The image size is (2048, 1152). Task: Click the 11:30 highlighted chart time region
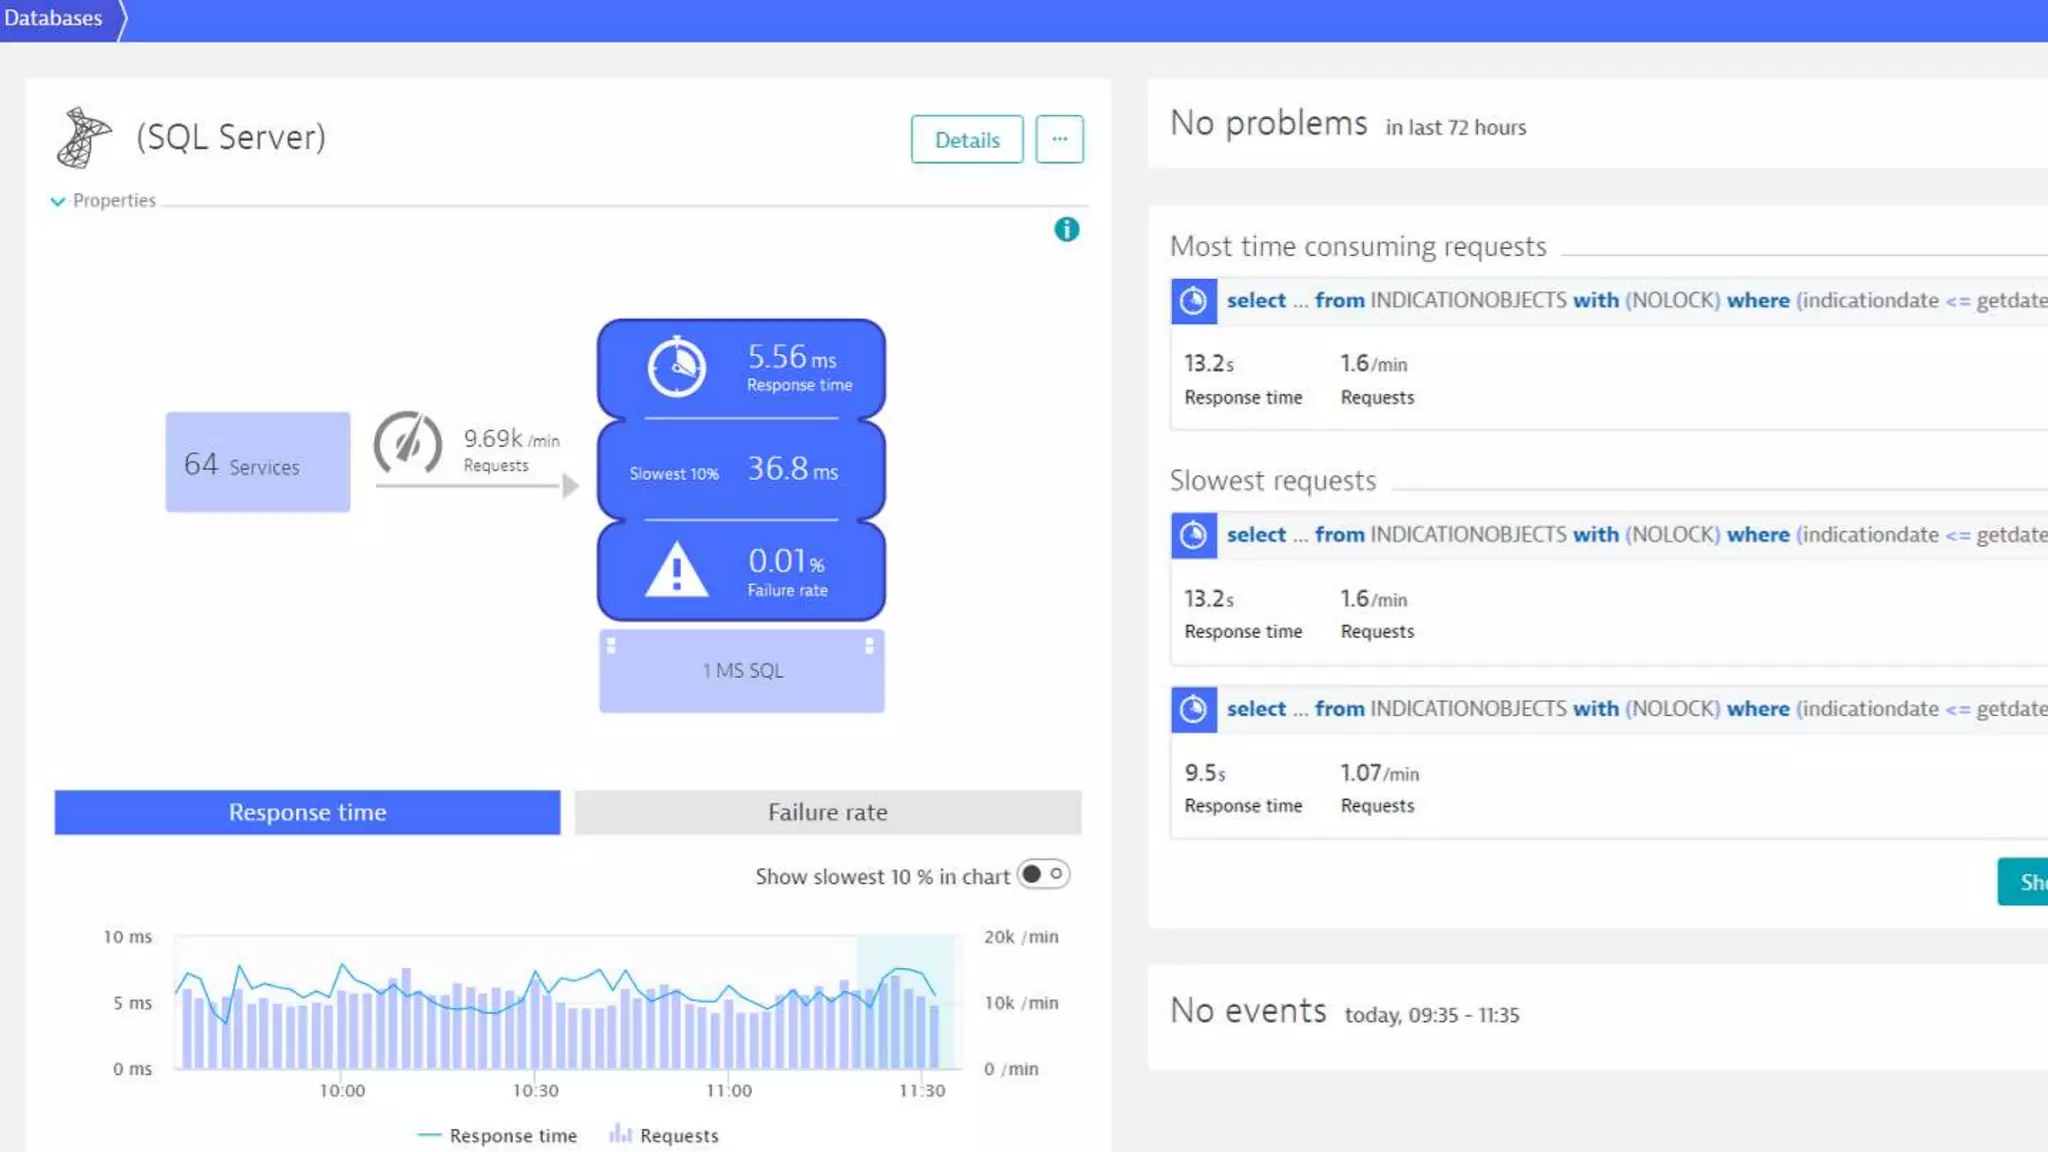coord(905,1000)
